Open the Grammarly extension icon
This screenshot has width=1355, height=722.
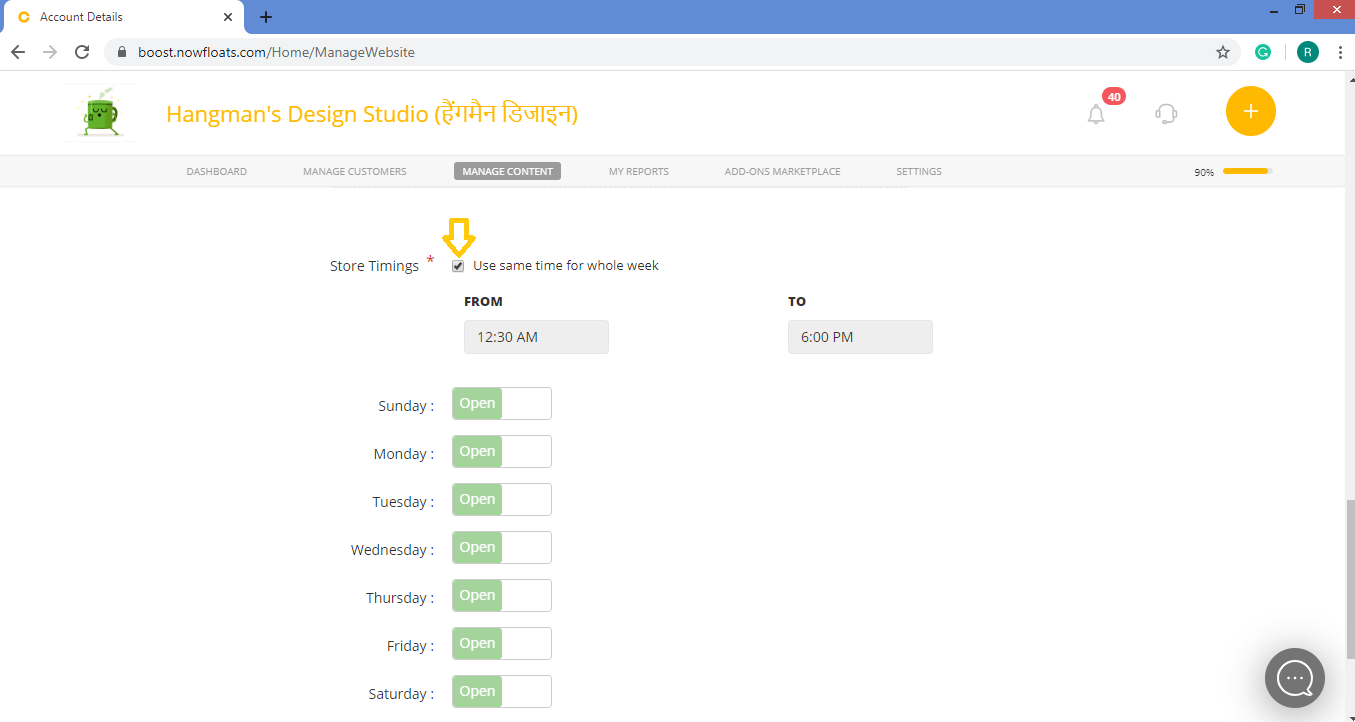pos(1263,52)
